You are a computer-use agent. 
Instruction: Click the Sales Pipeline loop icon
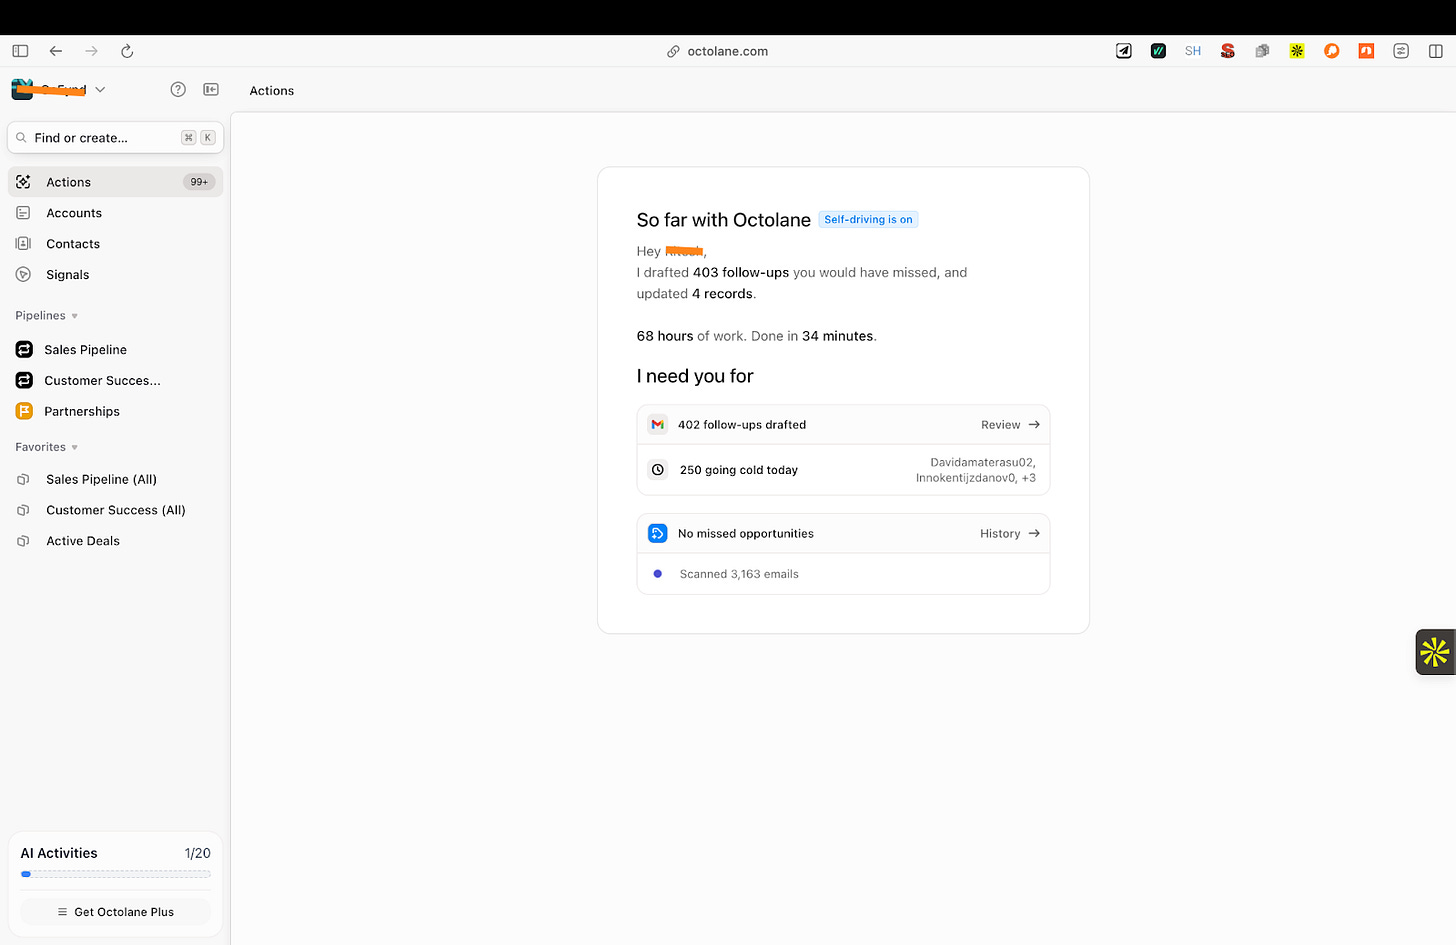[x=24, y=350]
